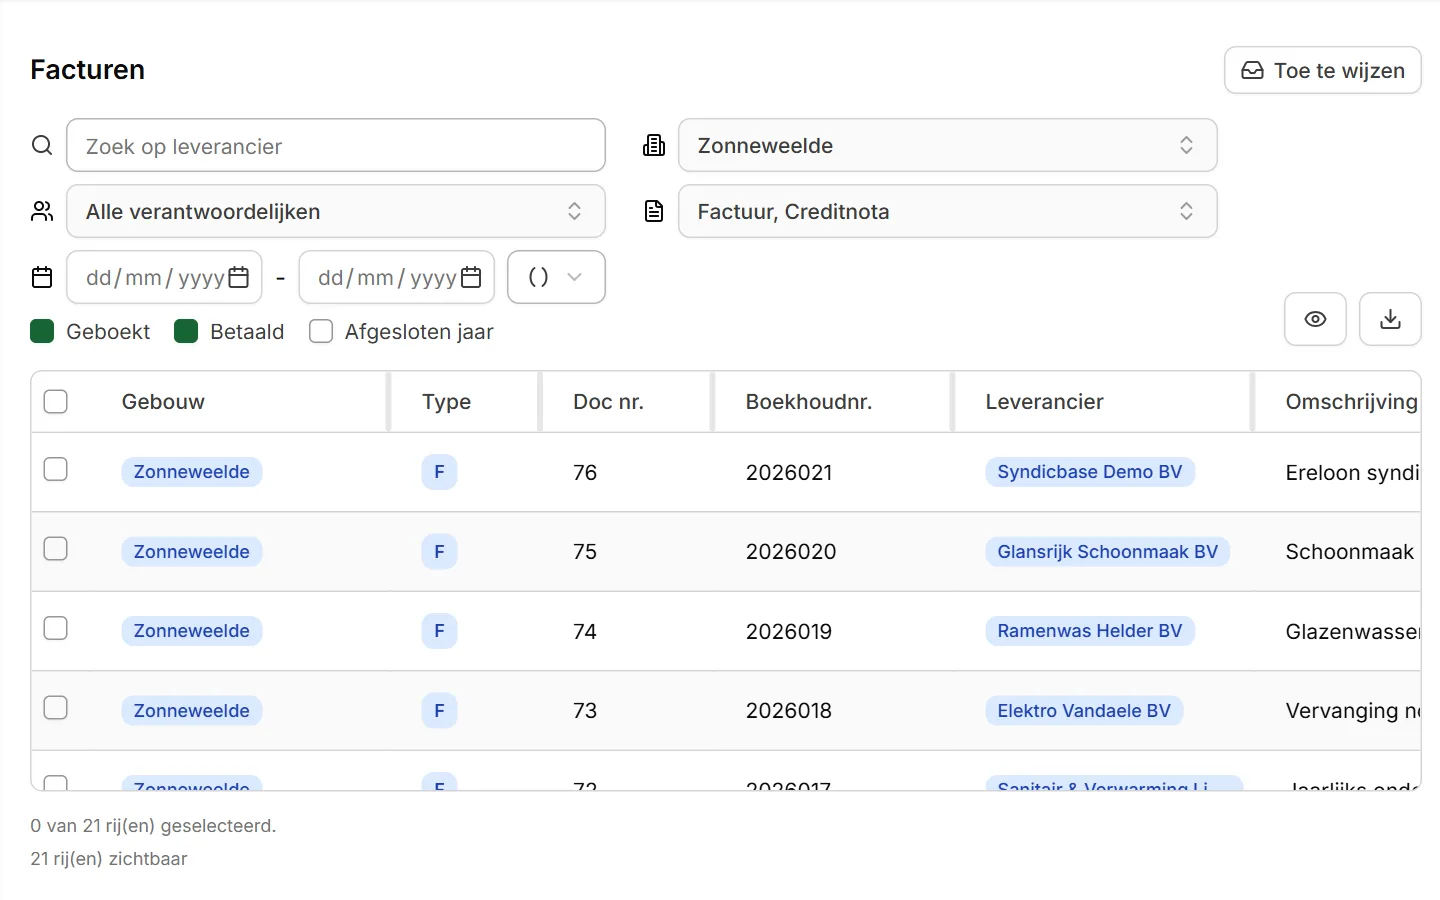Click Zonneweelde tag in Doc nr. 75 row

pyautogui.click(x=192, y=552)
